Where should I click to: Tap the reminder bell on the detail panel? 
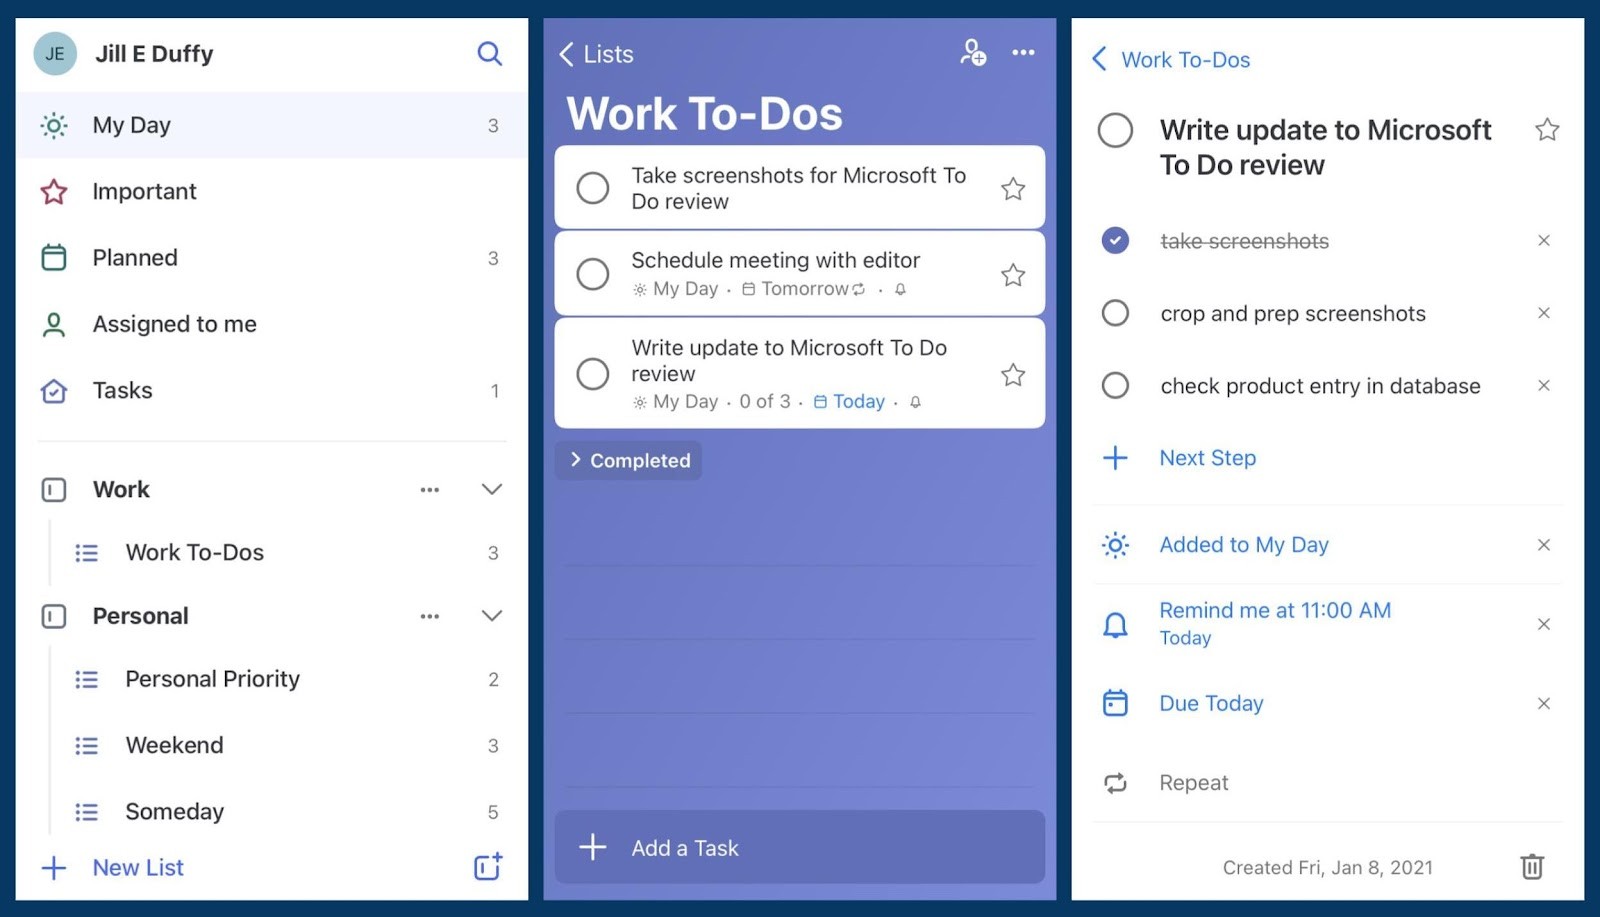[x=1115, y=623]
